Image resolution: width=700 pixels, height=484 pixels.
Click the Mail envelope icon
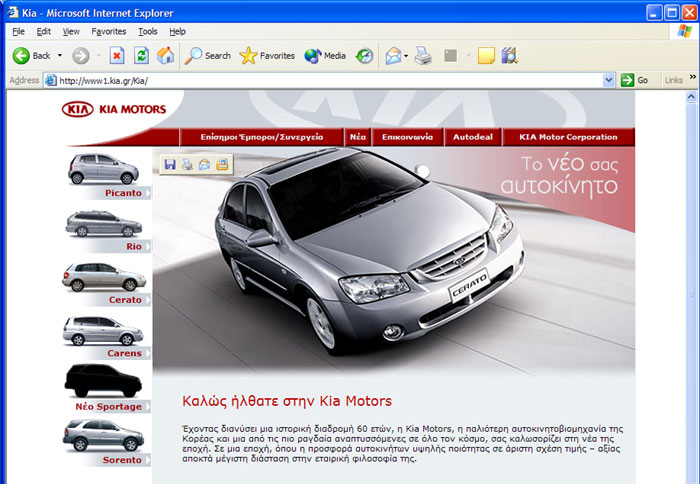393,56
